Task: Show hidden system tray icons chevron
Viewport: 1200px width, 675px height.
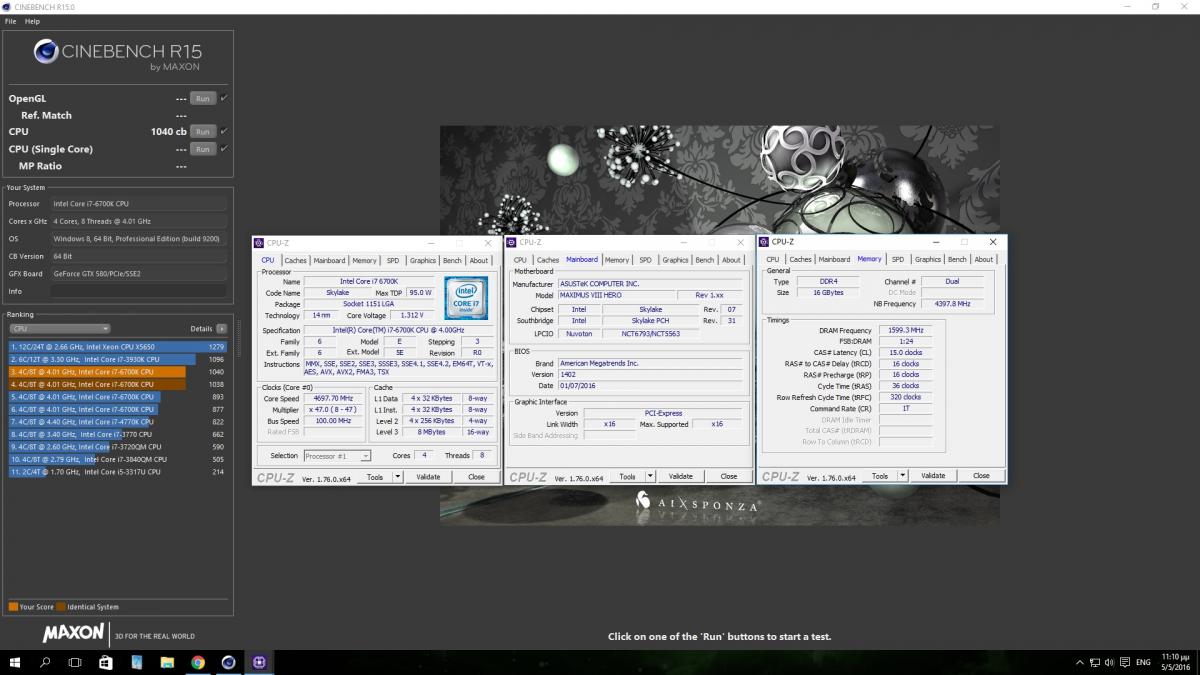Action: 1079,662
